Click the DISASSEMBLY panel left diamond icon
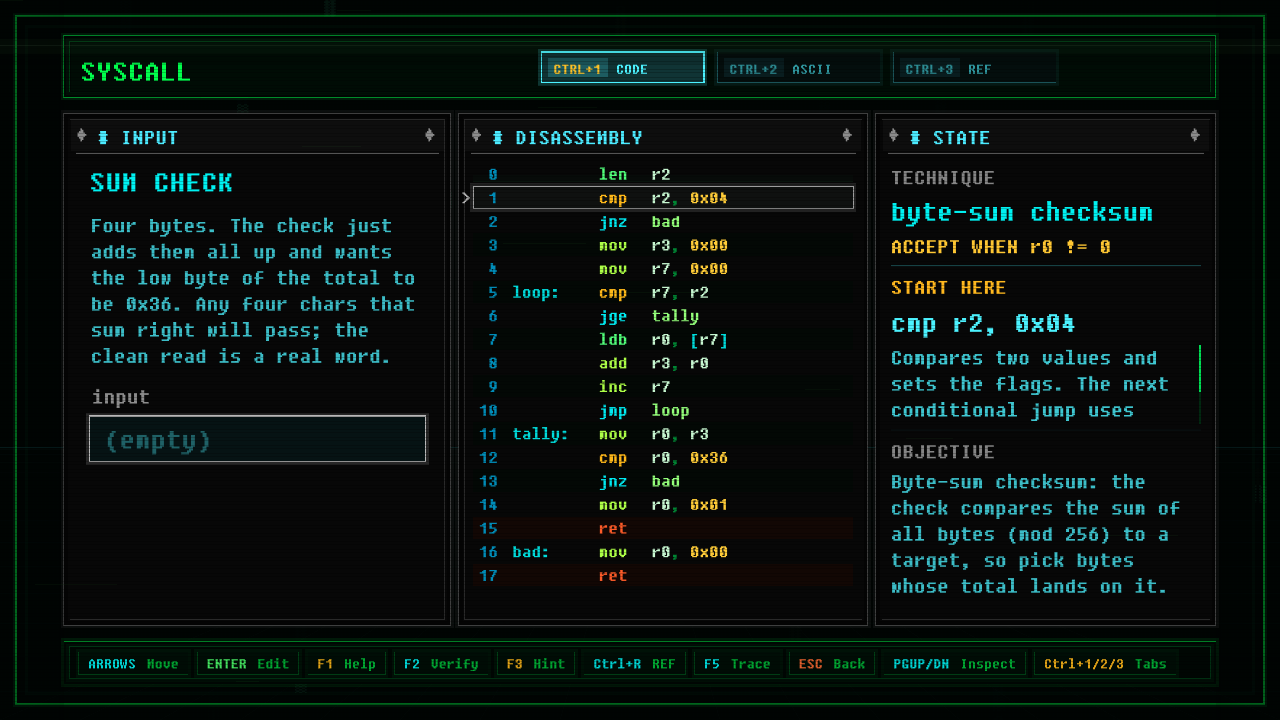This screenshot has height=720, width=1280. [x=476, y=136]
